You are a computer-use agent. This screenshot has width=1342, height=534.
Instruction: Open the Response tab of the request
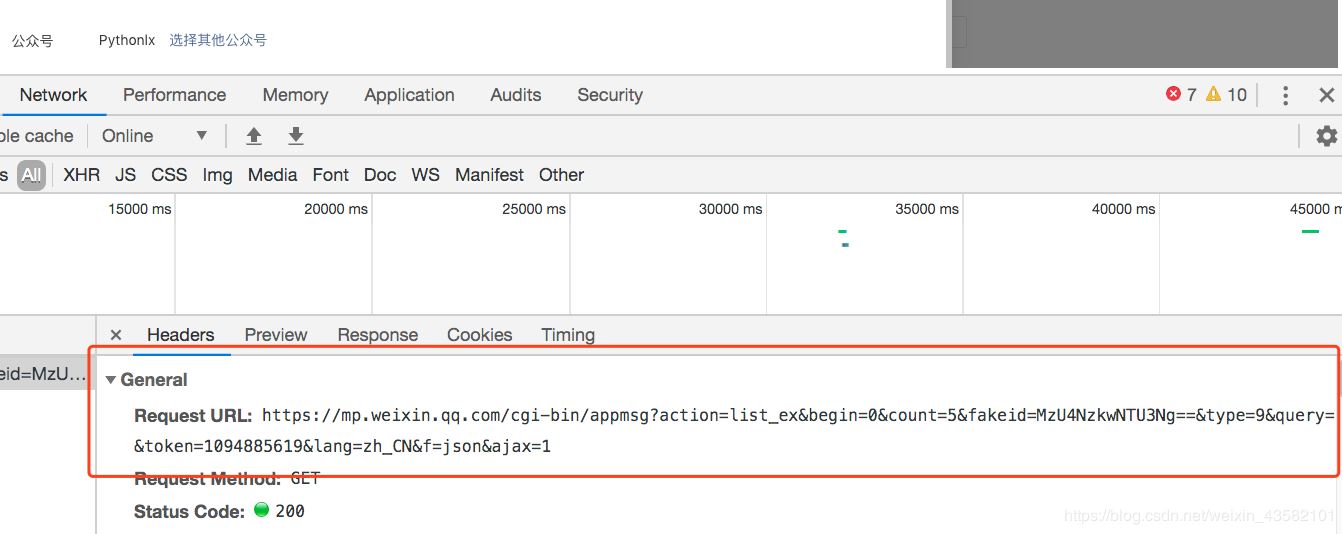click(377, 335)
